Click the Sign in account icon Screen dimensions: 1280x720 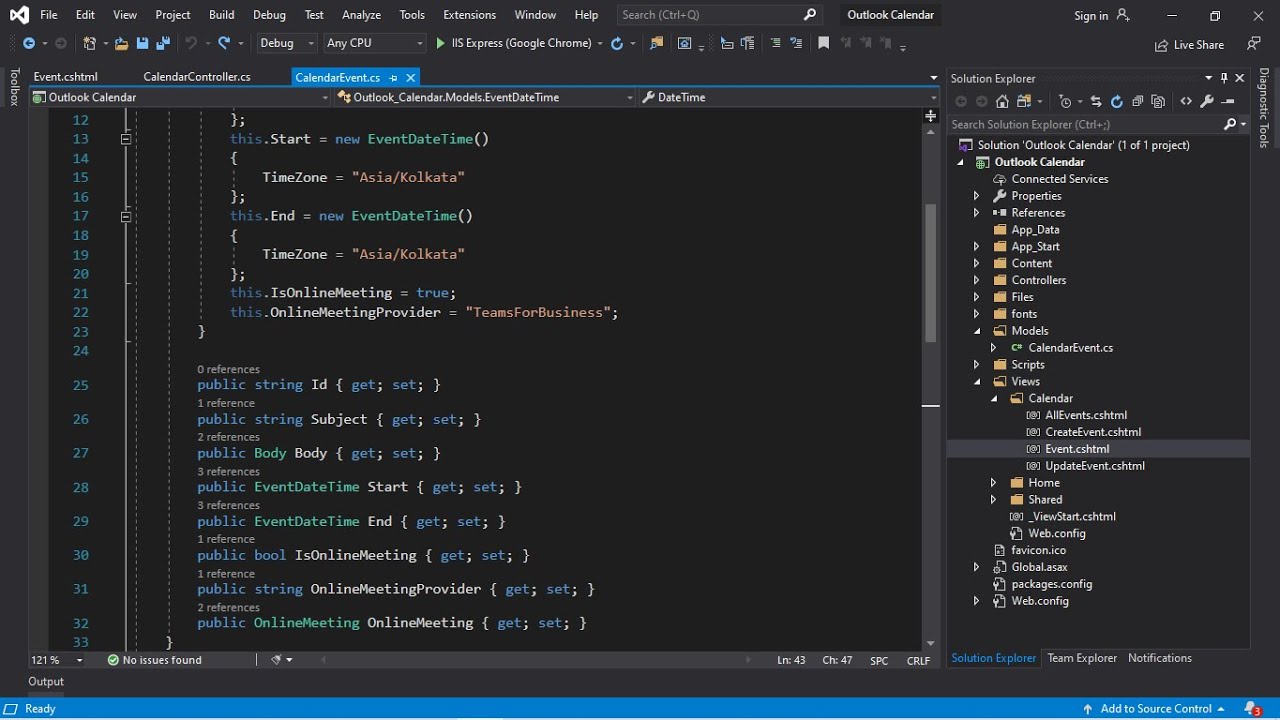tap(1123, 15)
